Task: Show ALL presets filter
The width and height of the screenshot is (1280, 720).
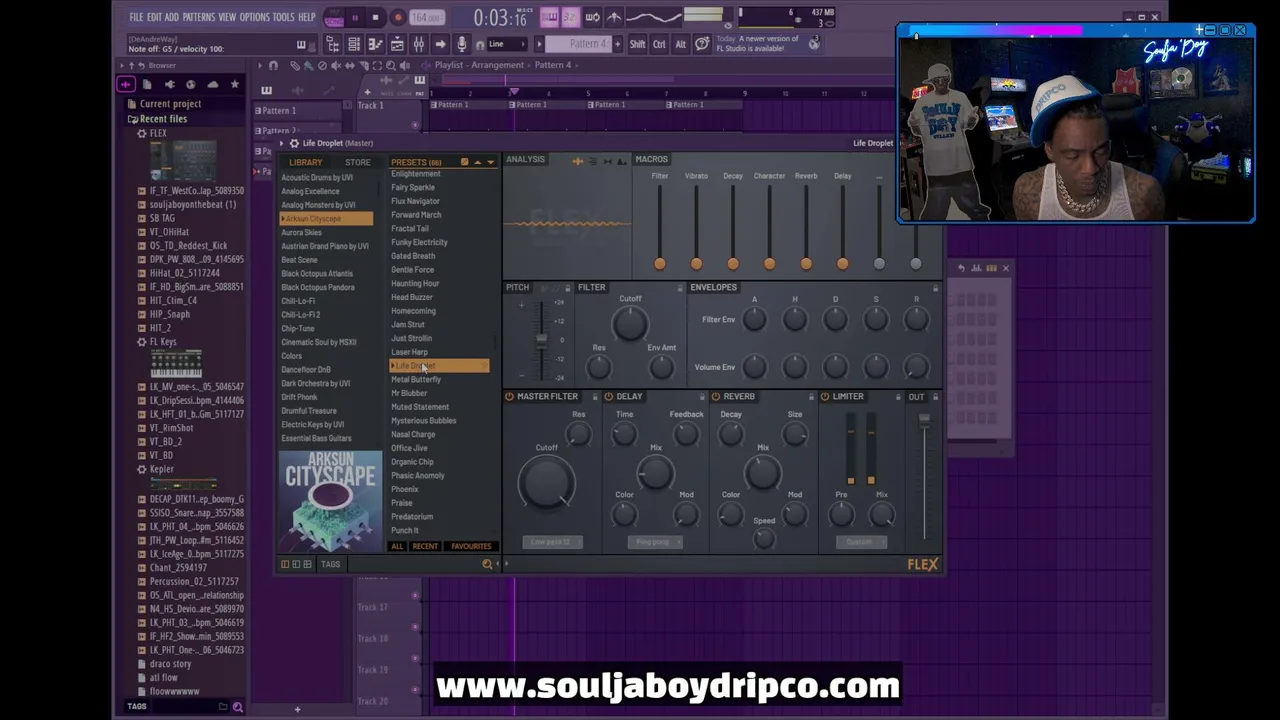Action: coord(397,547)
